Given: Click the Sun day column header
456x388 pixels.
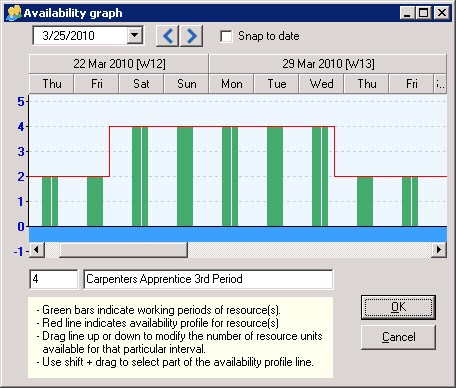Looking at the screenshot, I should click(186, 84).
